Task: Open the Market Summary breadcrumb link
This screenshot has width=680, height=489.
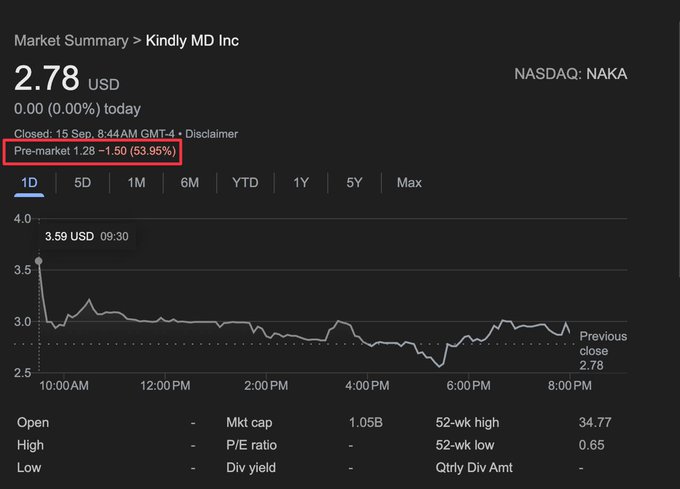Action: 71,41
